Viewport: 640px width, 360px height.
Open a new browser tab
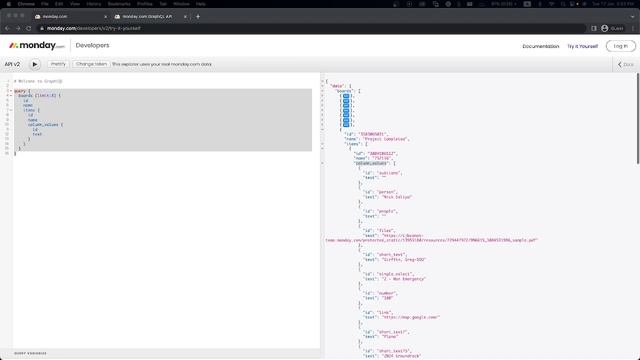pos(198,17)
